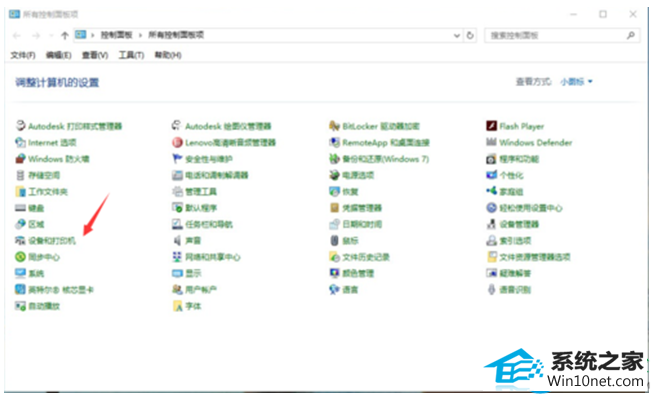Open the 设备管理器 link
The image size is (652, 396).
[519, 224]
